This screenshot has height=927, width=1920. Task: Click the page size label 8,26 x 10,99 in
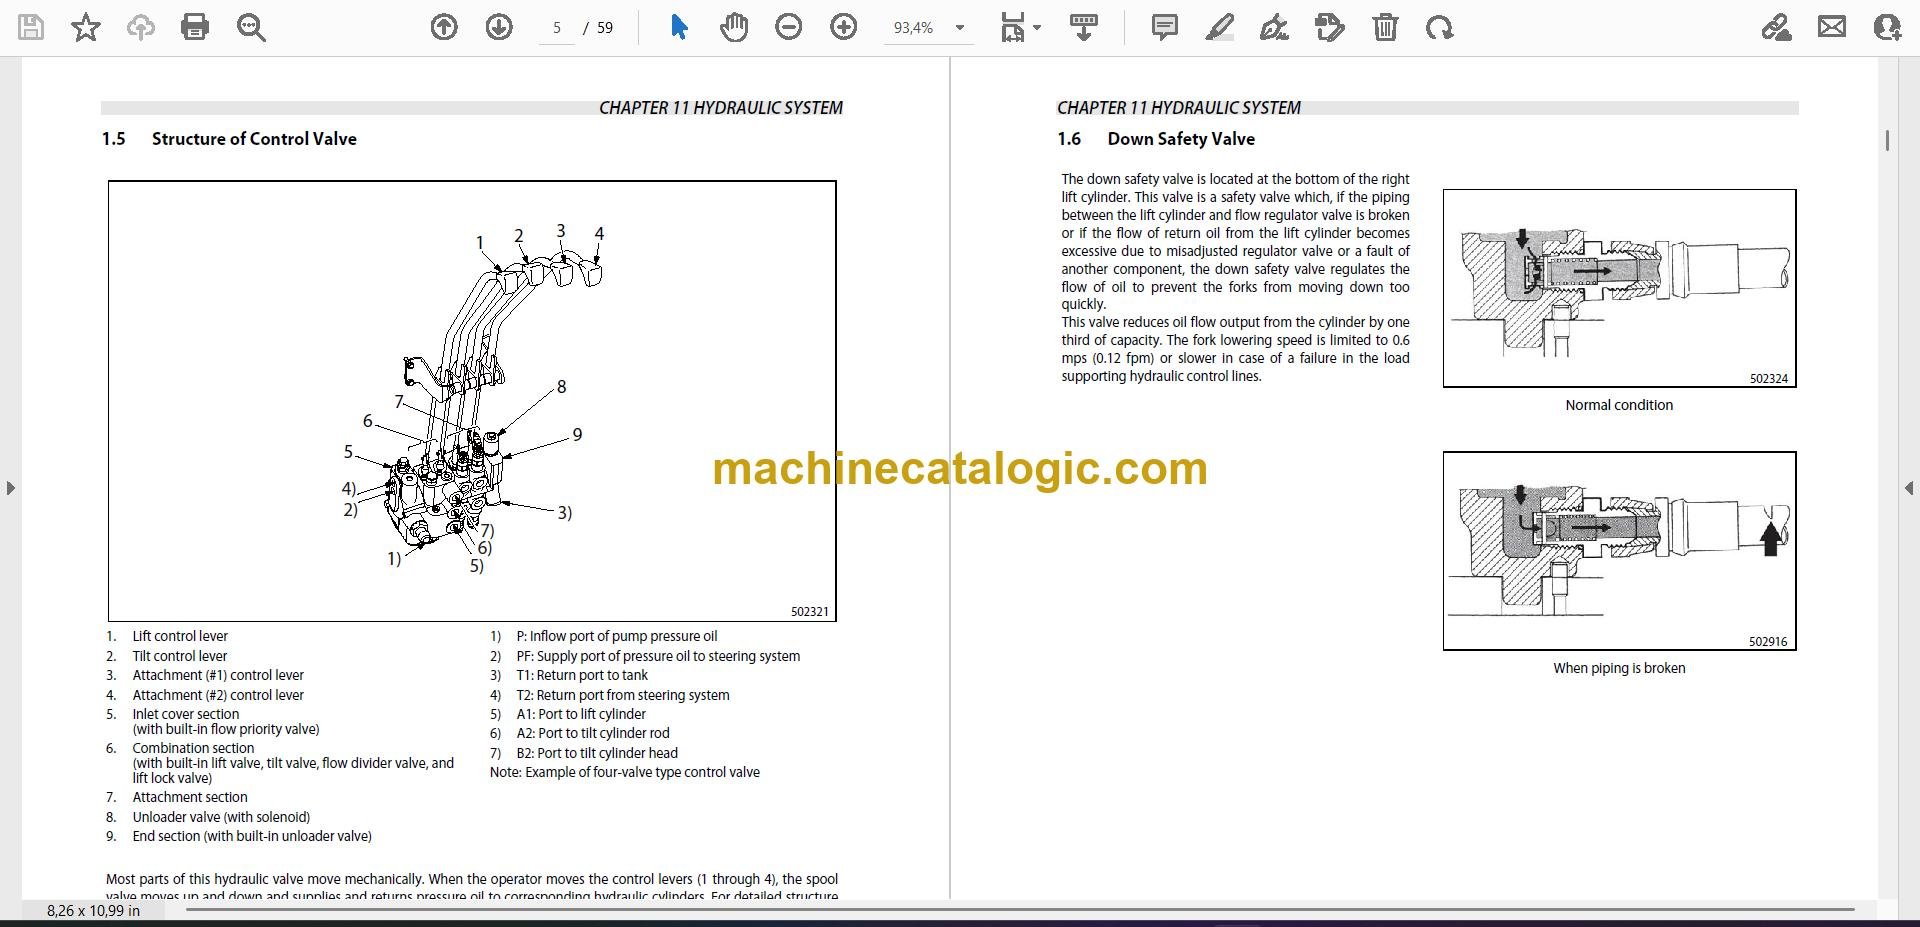pyautogui.click(x=93, y=910)
